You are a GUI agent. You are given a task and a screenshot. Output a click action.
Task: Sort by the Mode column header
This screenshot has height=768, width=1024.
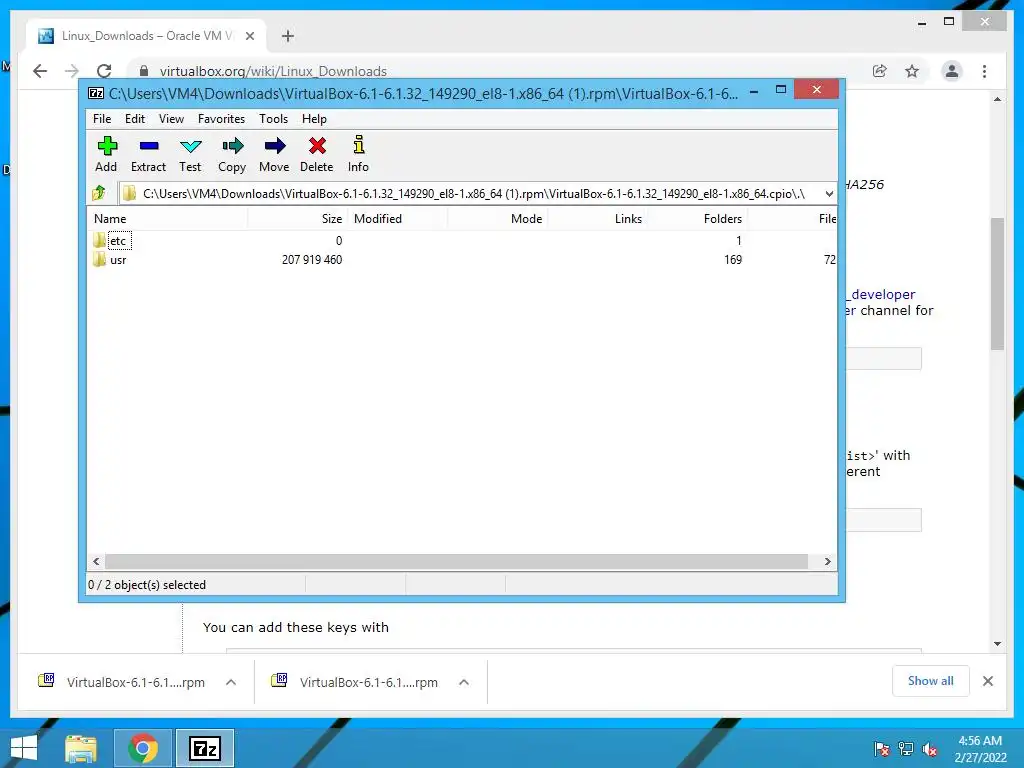[497, 219]
